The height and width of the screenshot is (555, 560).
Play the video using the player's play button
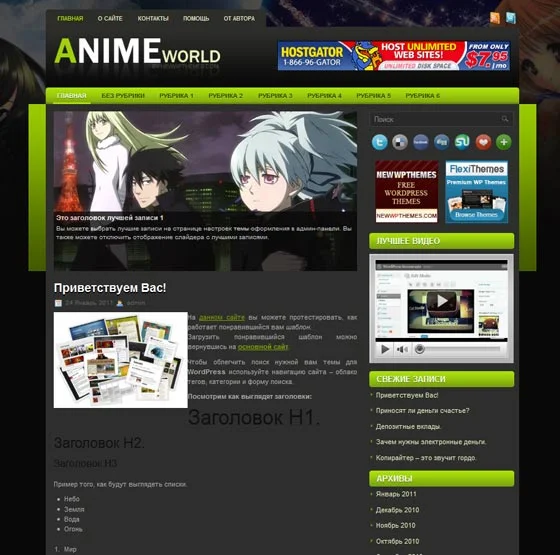click(385, 349)
